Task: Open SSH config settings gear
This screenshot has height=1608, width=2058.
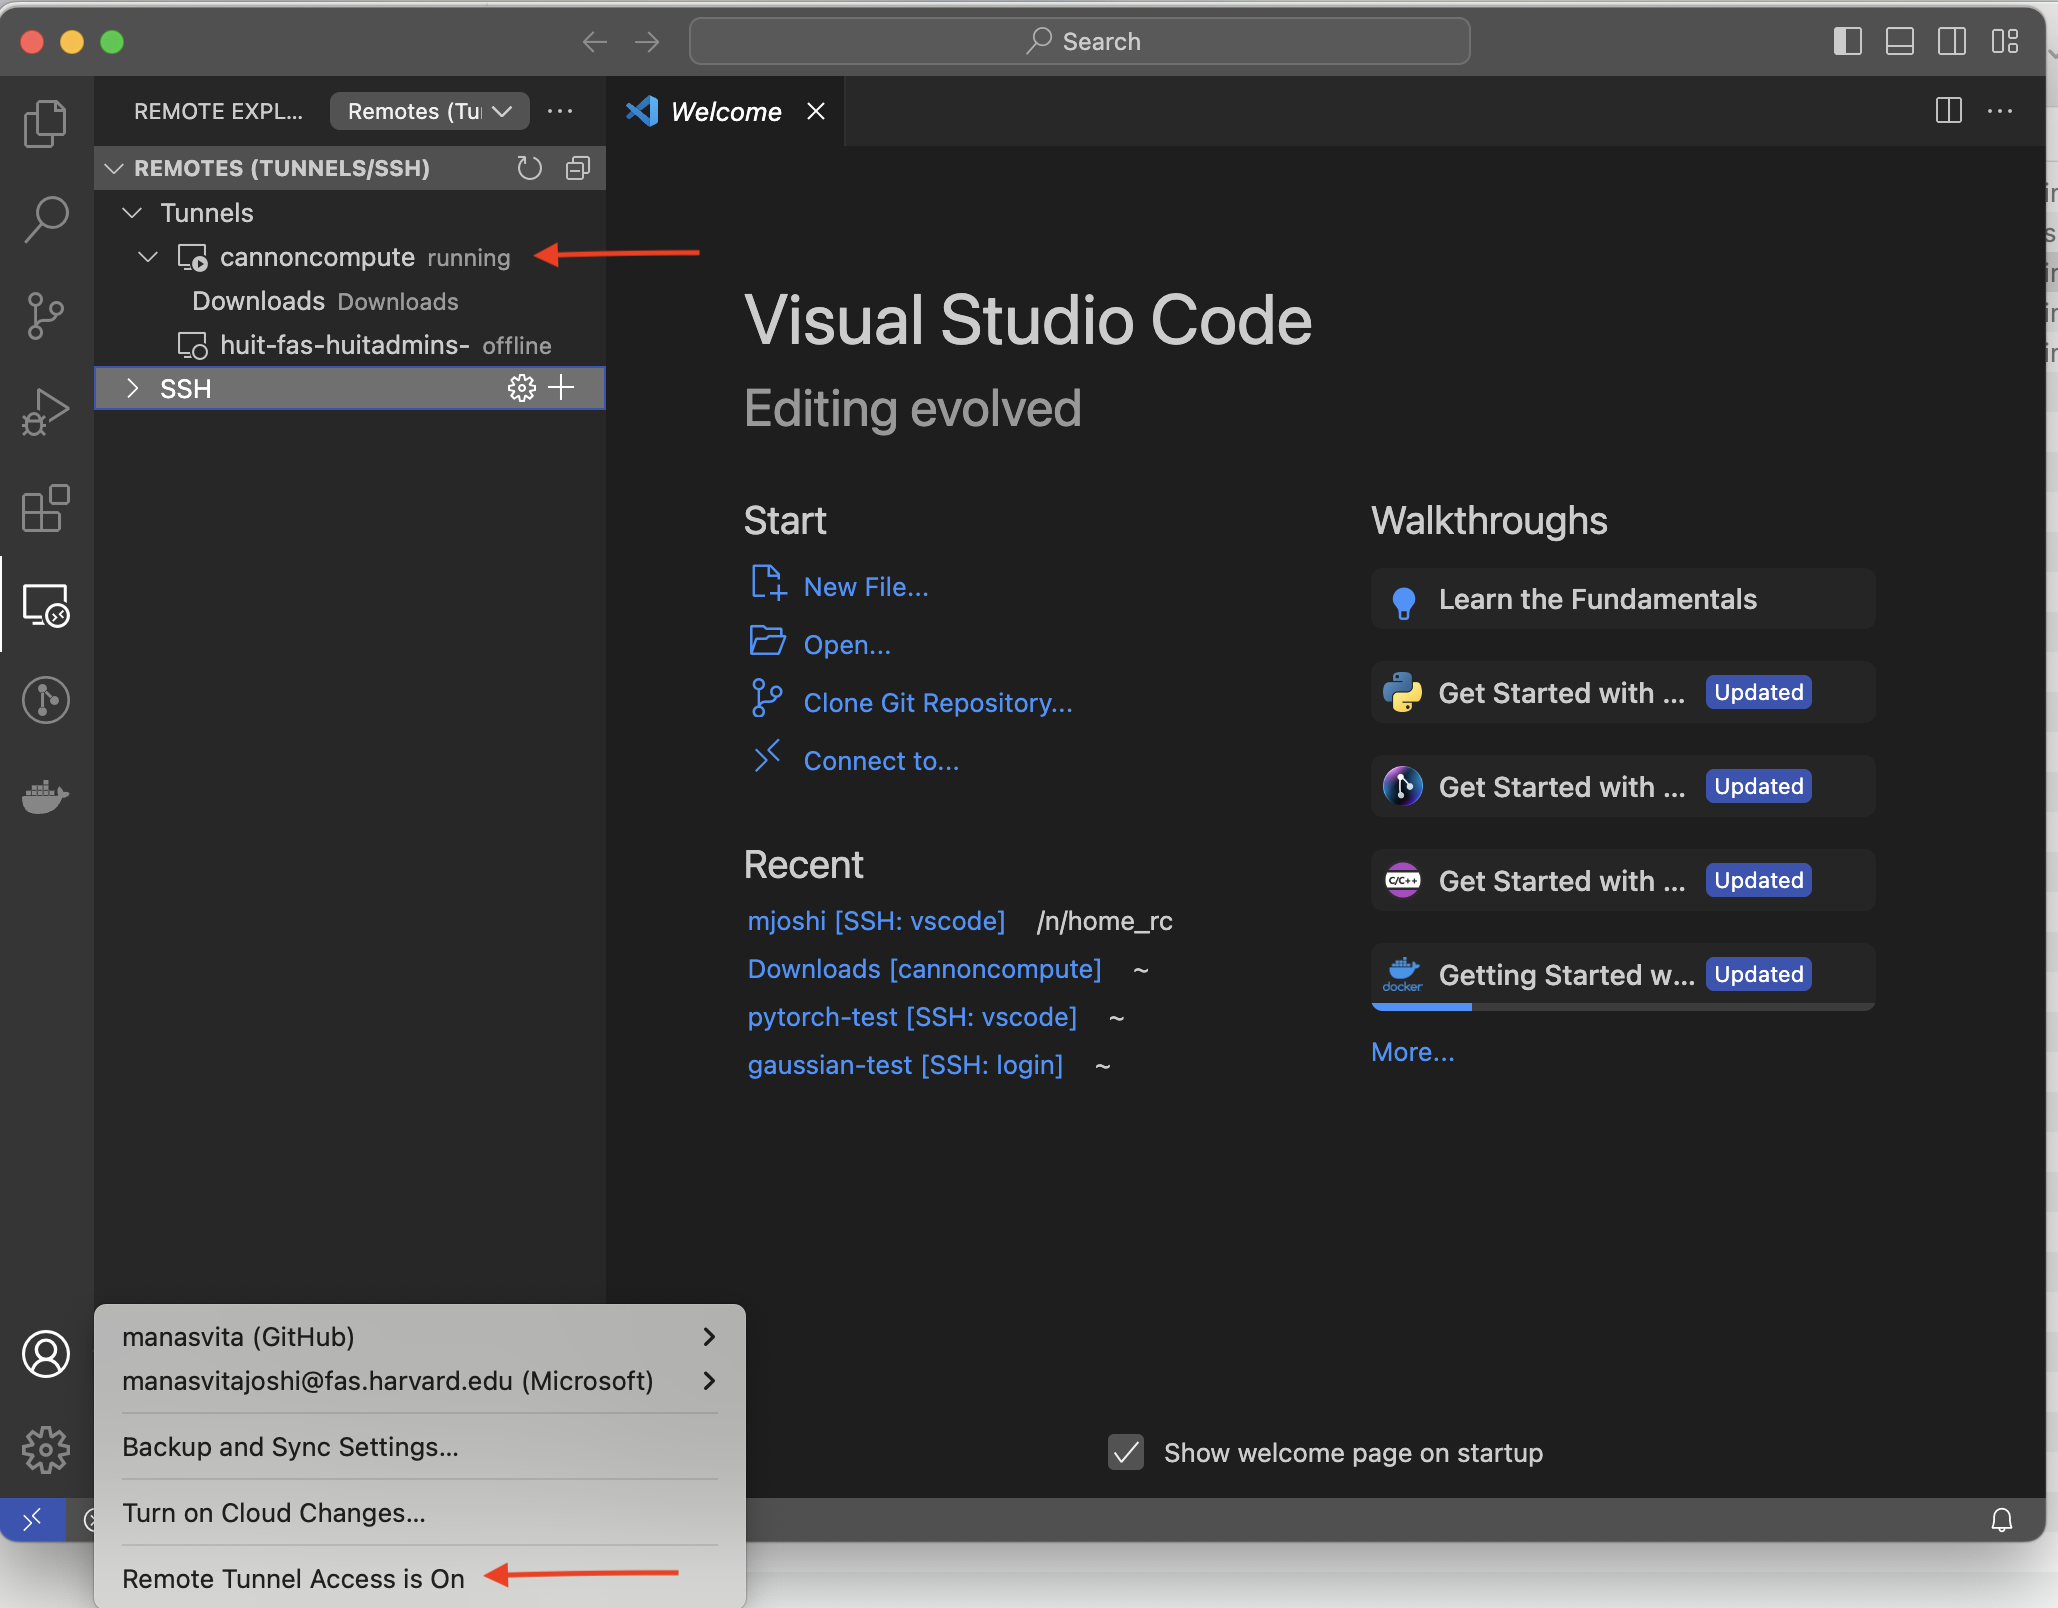Action: [x=521, y=388]
